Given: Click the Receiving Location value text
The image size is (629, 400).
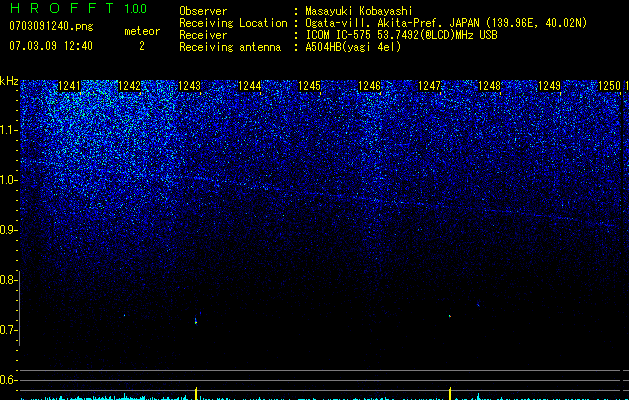Looking at the screenshot, I should (x=446, y=23).
